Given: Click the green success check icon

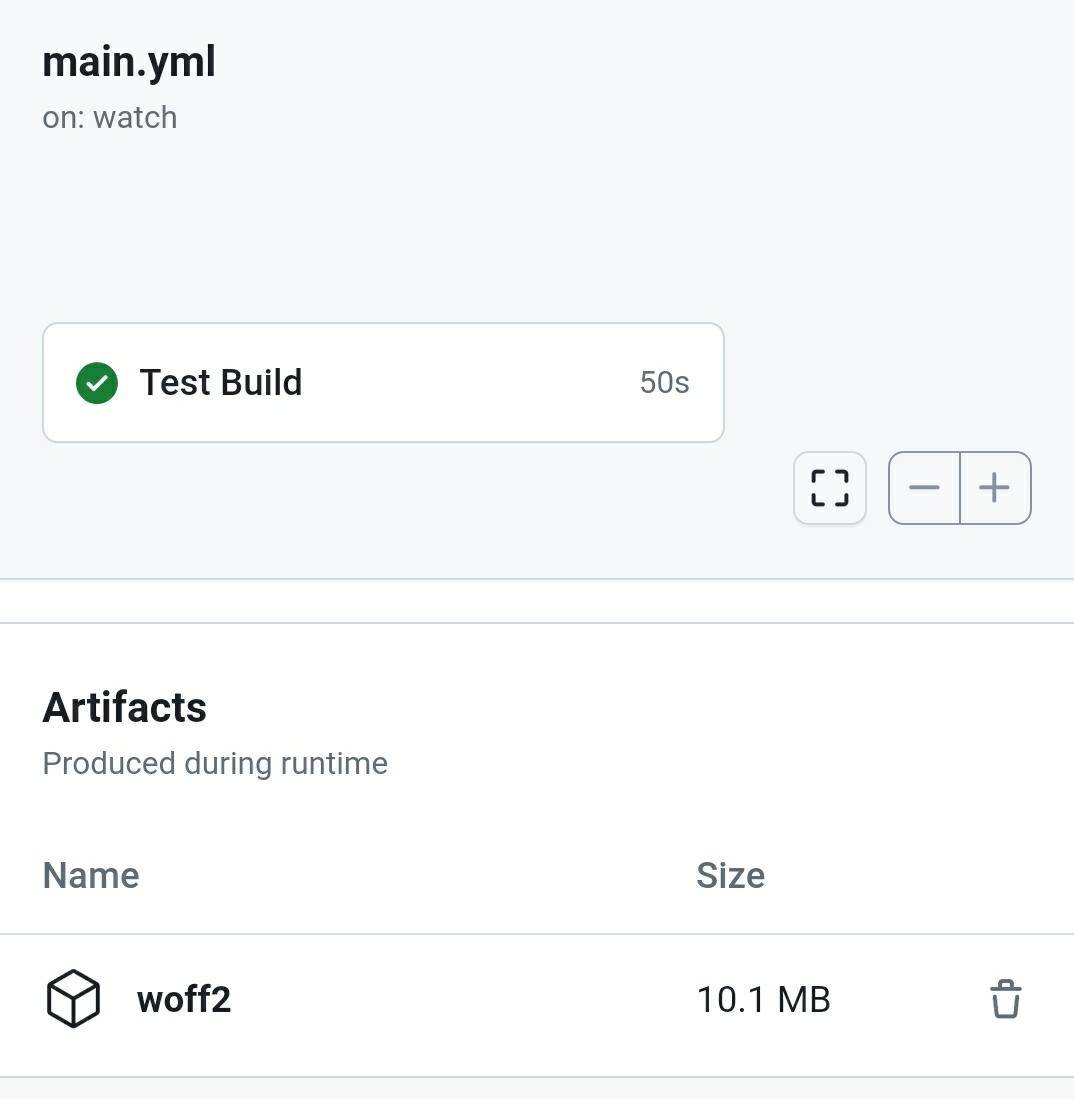Looking at the screenshot, I should (97, 383).
